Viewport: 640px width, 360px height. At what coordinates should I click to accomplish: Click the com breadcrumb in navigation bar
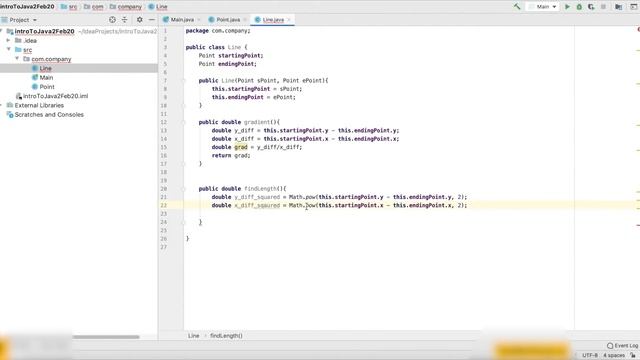(94, 7)
